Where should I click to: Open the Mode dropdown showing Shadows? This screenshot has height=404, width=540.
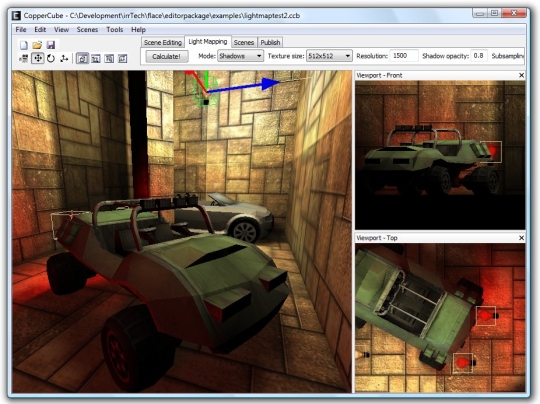click(240, 56)
